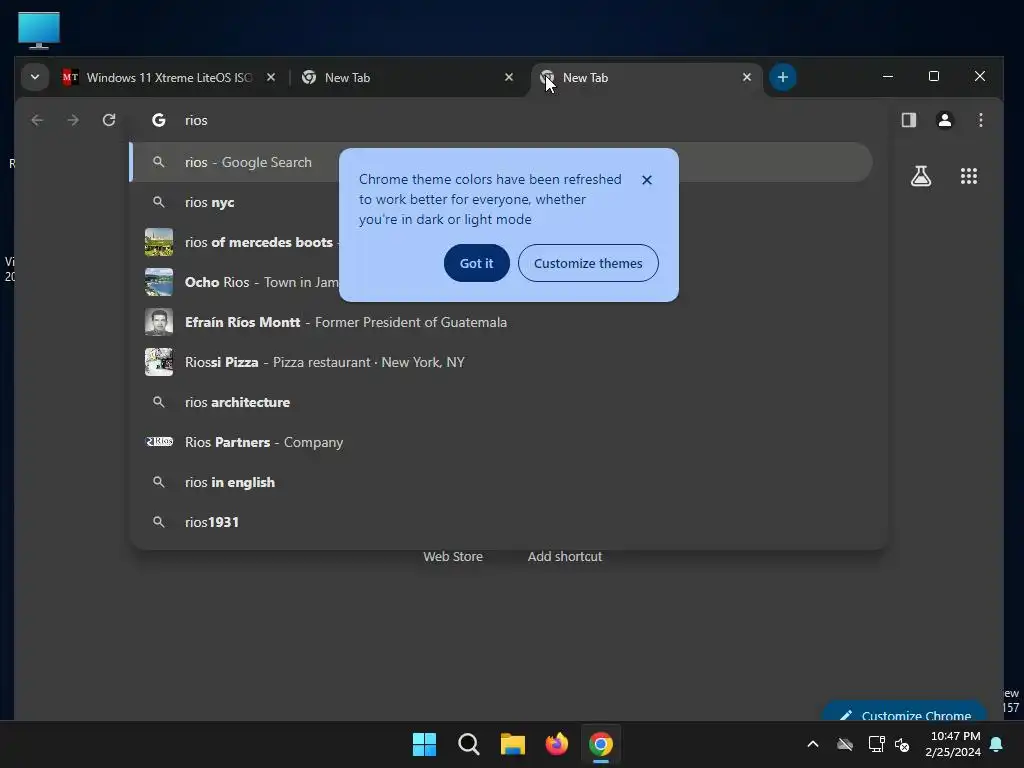Click the Efraín Ríos Montt portrait thumbnail
Image resolution: width=1024 pixels, height=768 pixels.
pos(159,322)
